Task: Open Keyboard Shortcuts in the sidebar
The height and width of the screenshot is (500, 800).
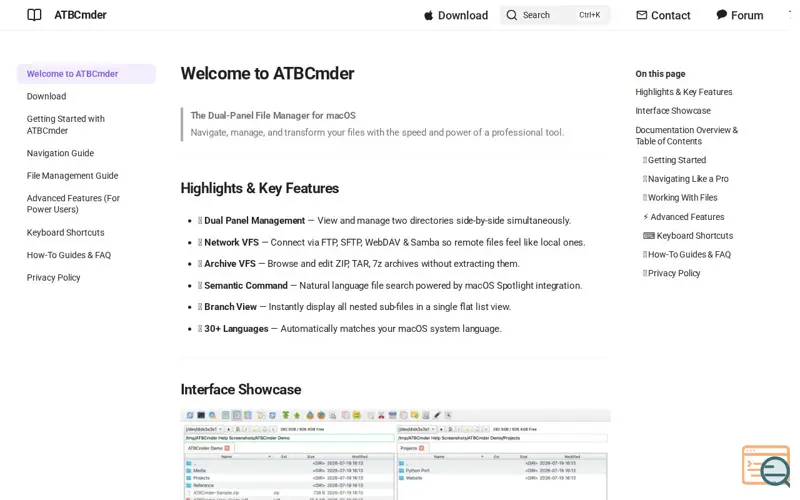Action: [65, 233]
